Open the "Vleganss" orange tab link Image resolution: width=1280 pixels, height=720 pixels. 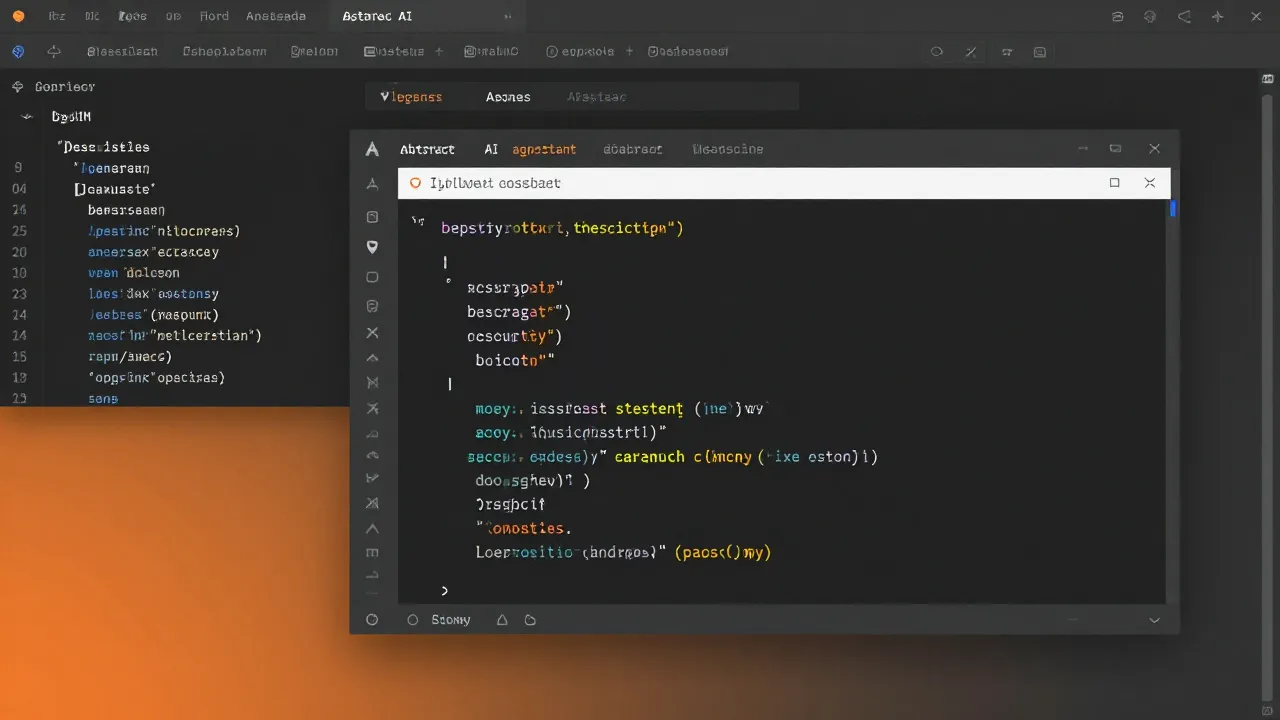point(411,97)
